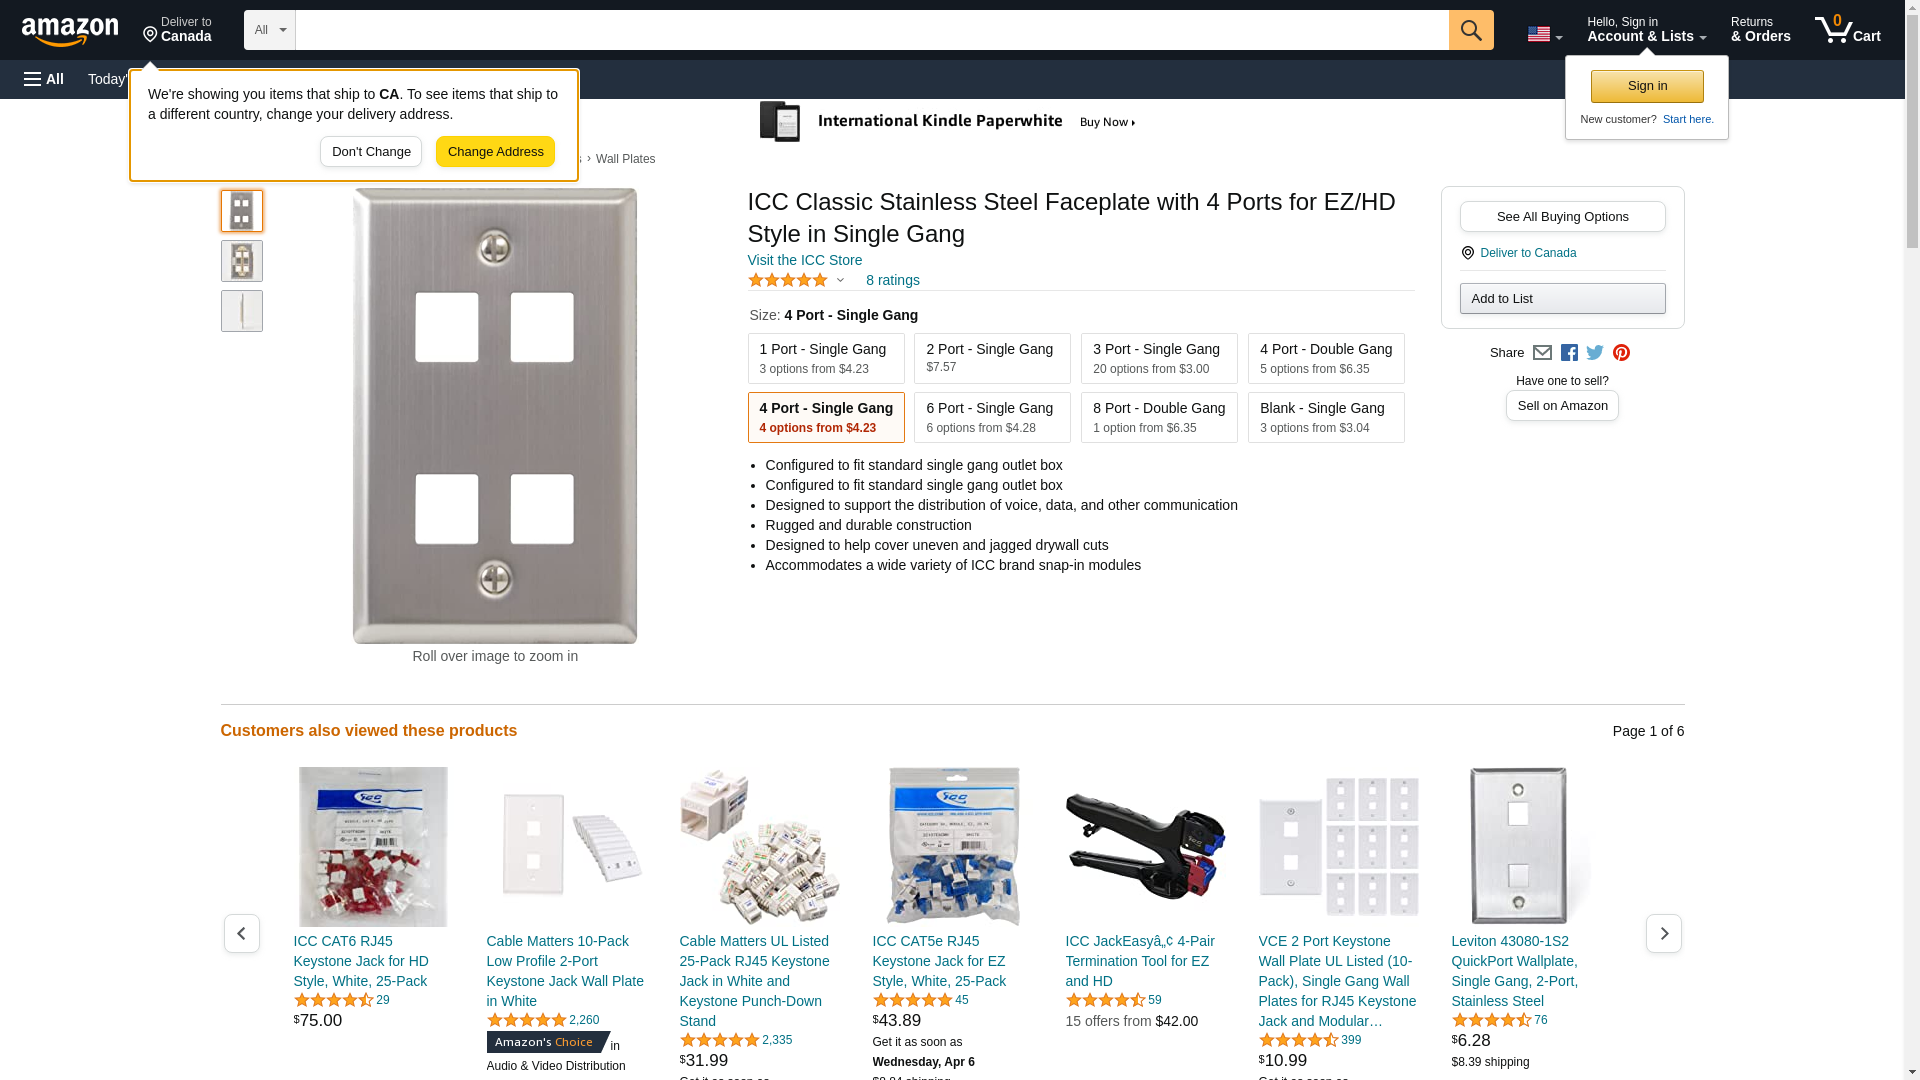1920x1080 pixels.
Task: Share product on Twitter
Action: [1595, 353]
